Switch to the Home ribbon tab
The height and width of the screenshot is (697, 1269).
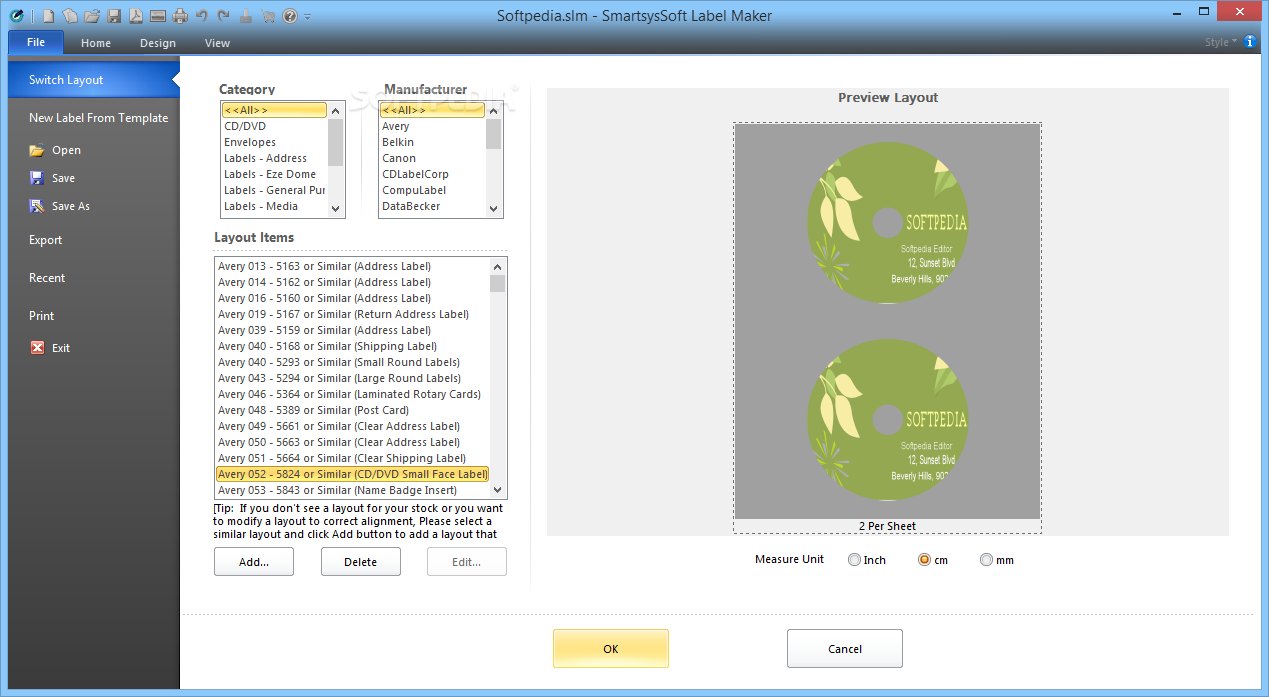click(x=96, y=43)
